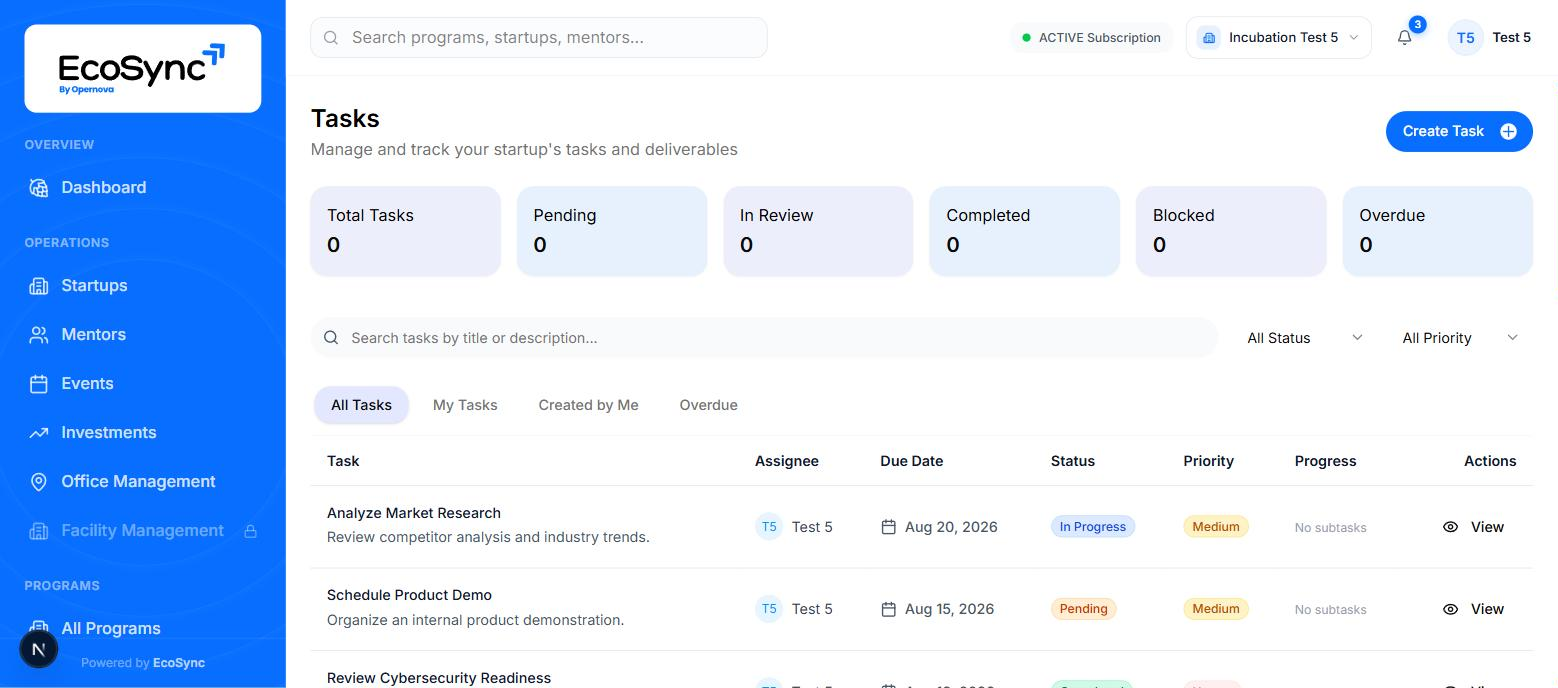Click the Office Management pin icon
Image resolution: width=1558 pixels, height=688 pixels.
point(39,482)
